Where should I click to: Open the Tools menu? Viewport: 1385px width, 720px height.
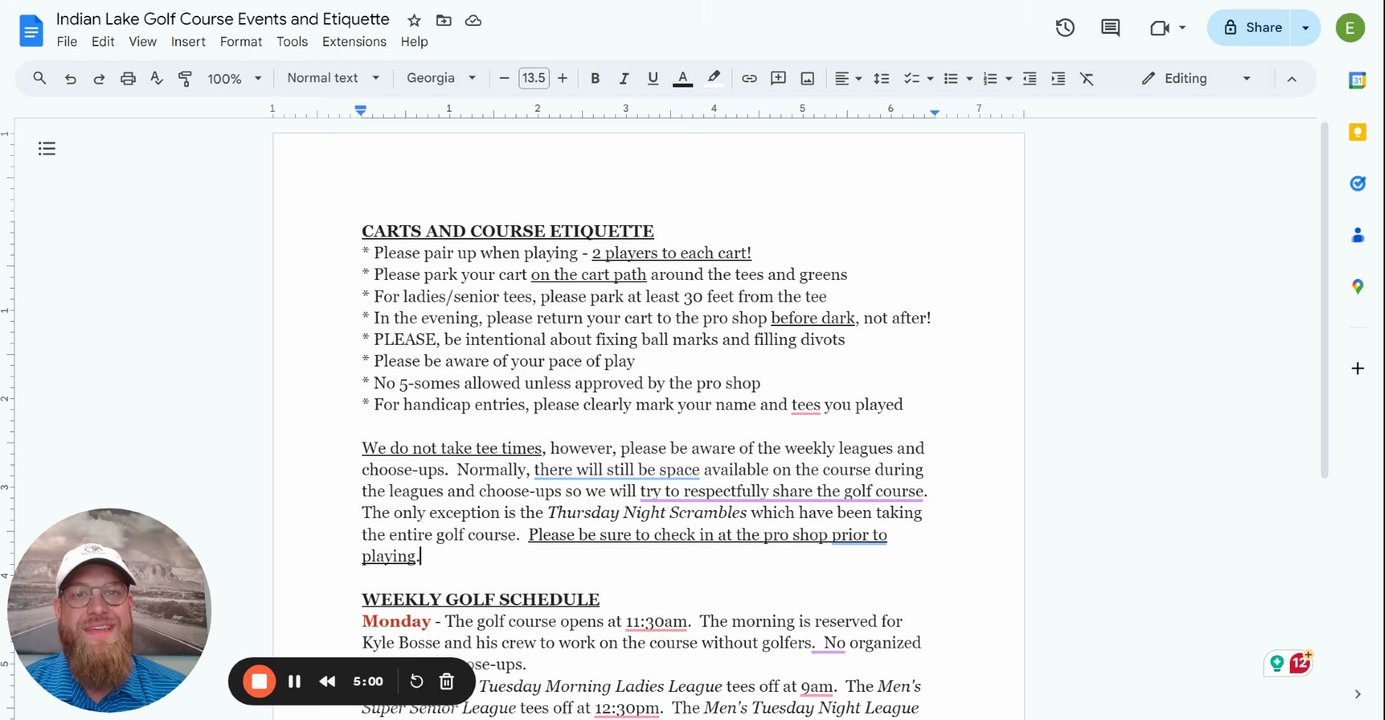click(292, 42)
